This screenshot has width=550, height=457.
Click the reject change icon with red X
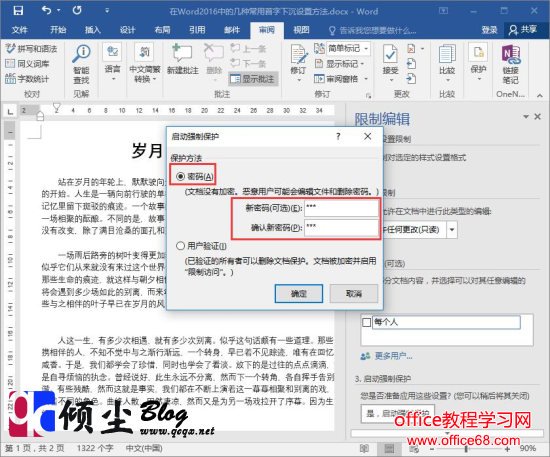point(411,48)
